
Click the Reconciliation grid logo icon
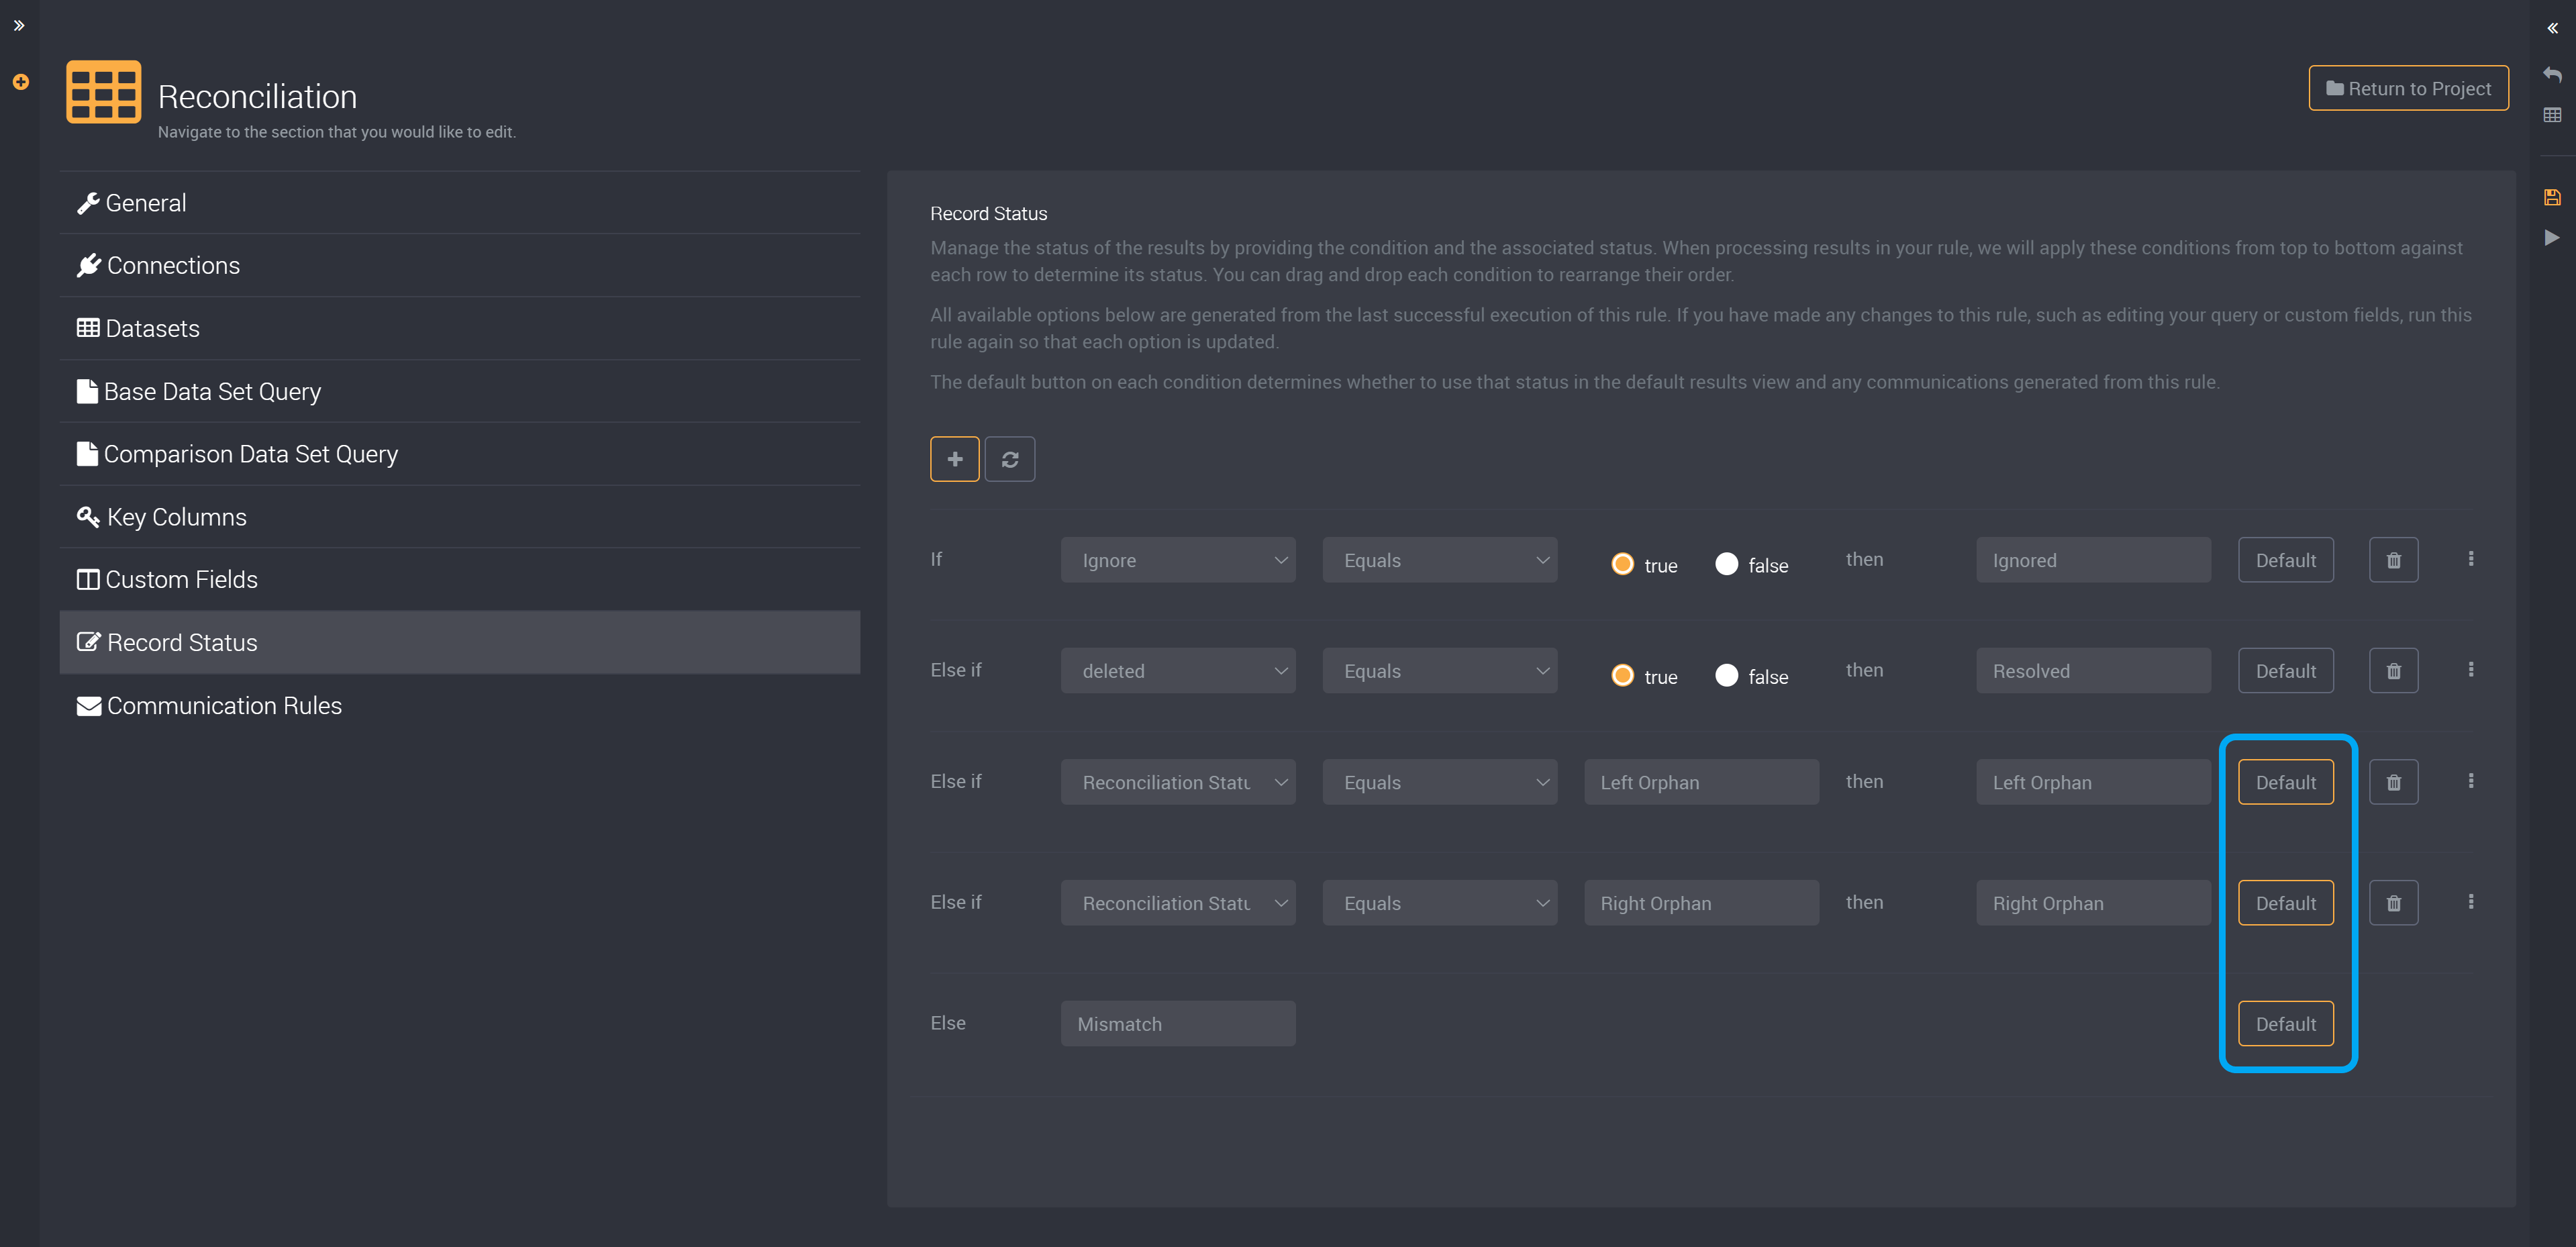click(103, 92)
